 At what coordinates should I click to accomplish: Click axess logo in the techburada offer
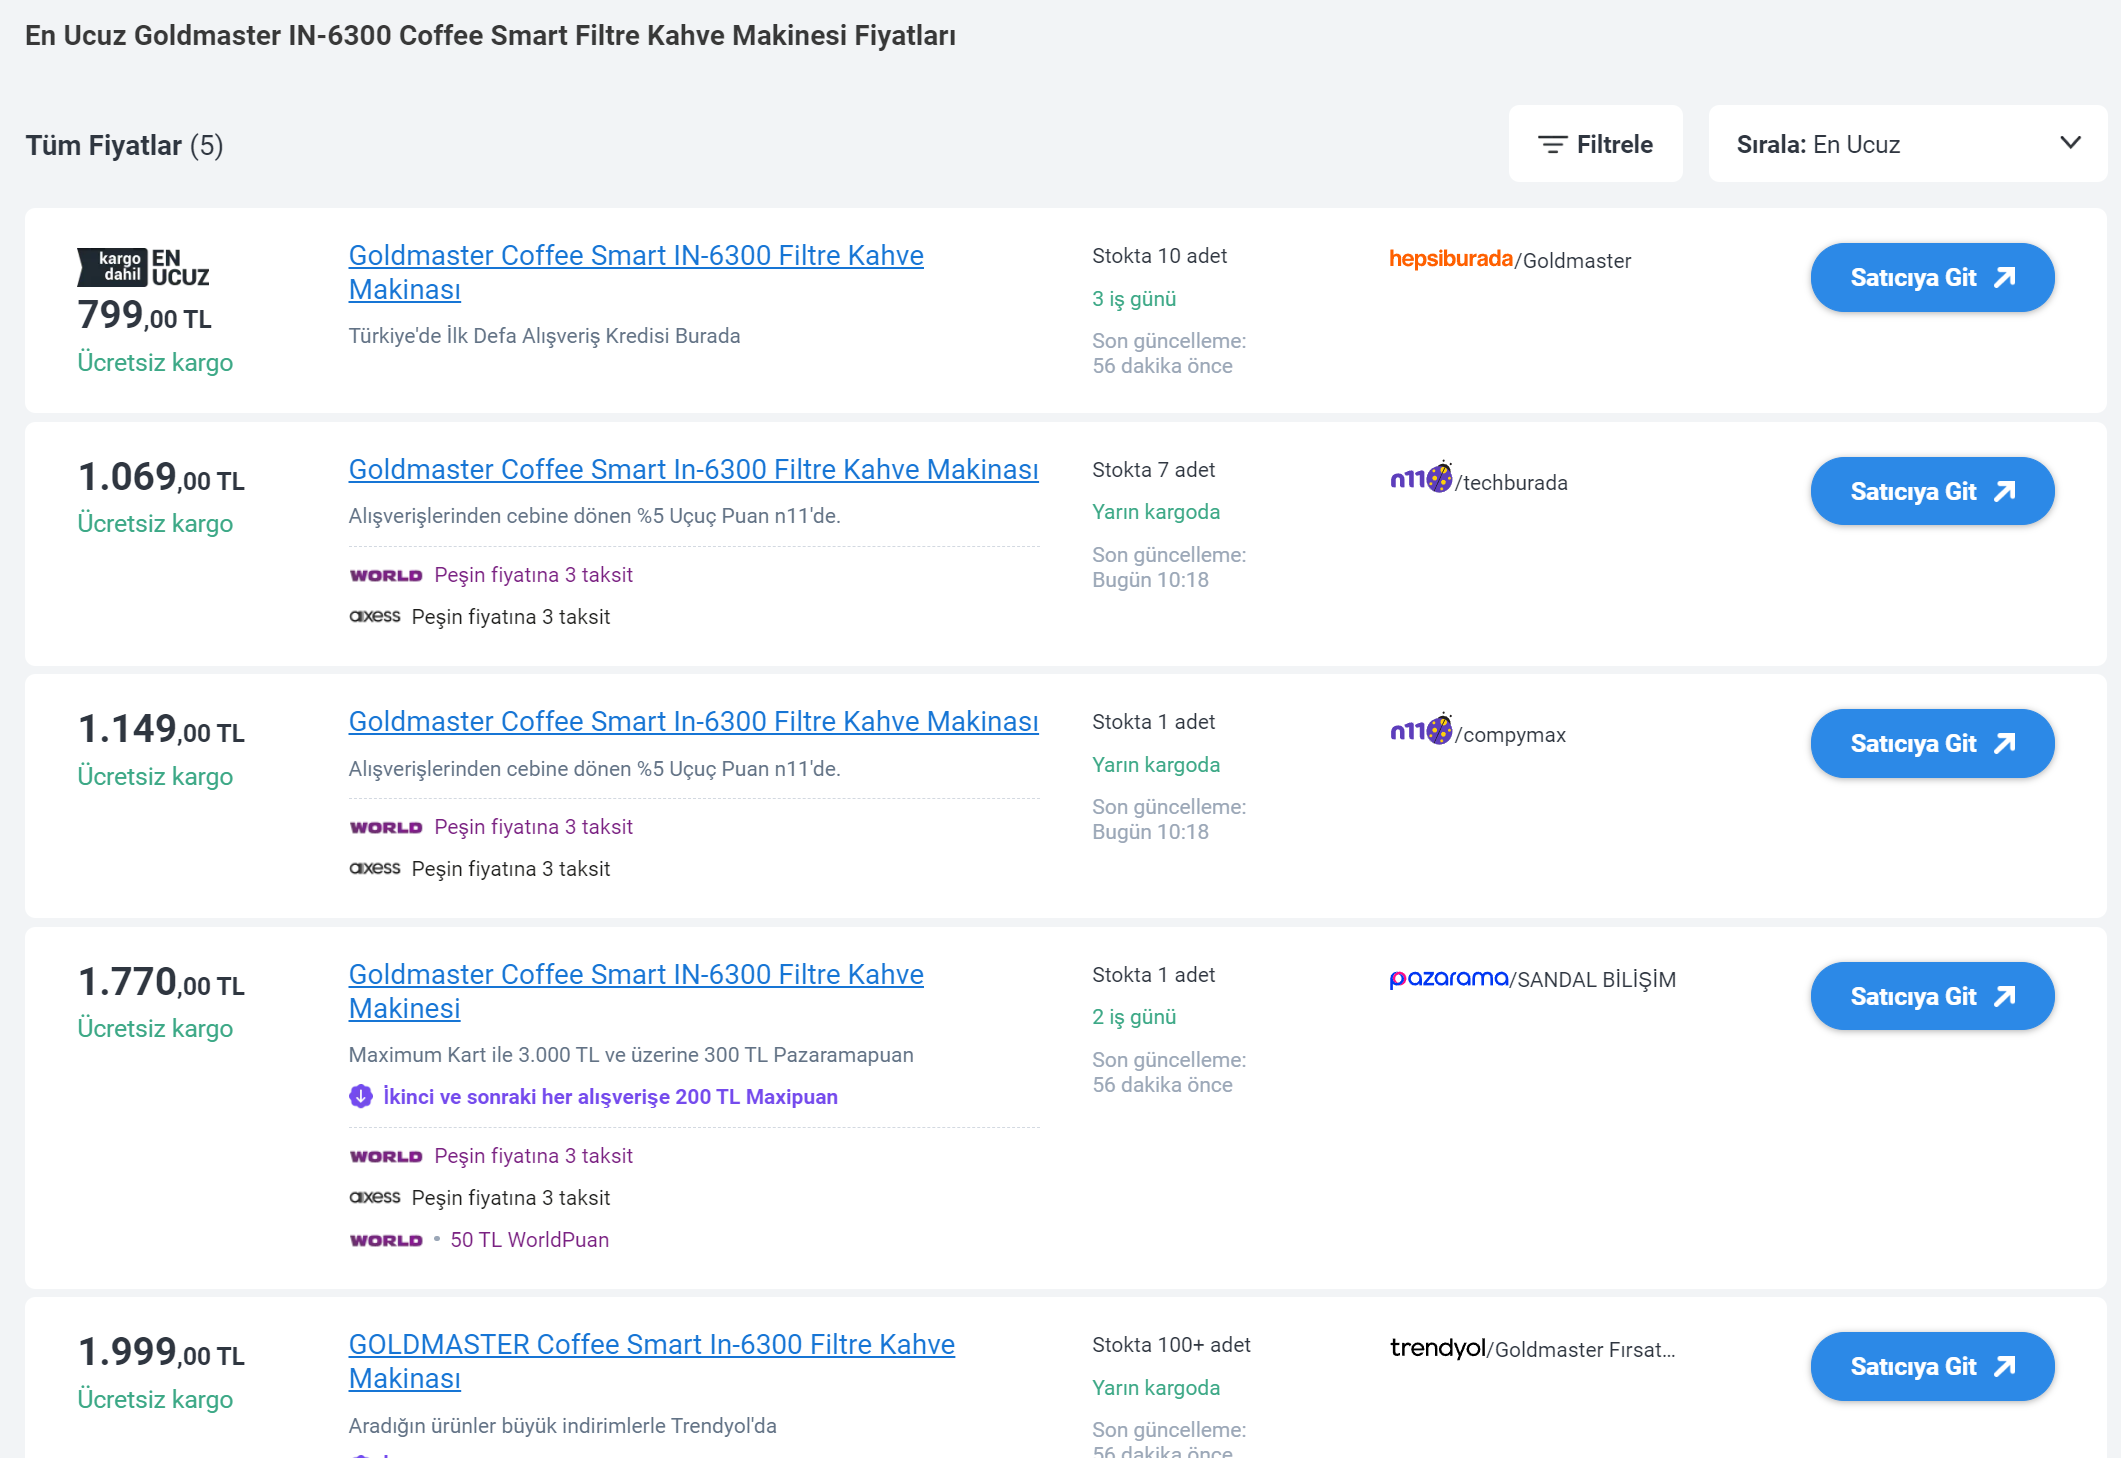[375, 616]
